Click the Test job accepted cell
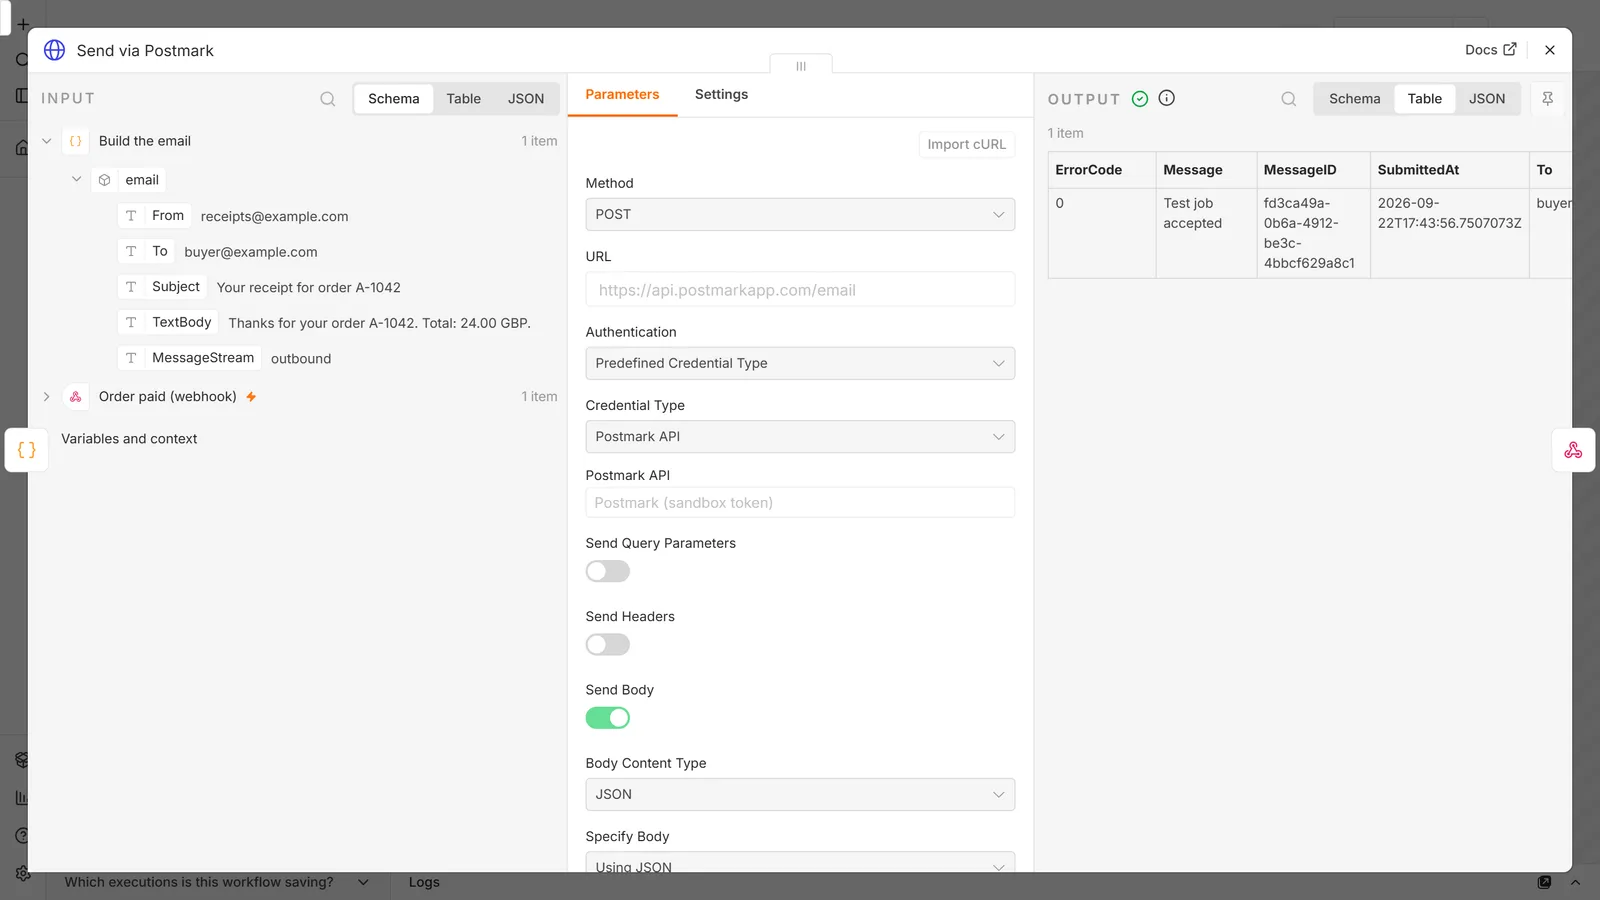The width and height of the screenshot is (1600, 900). (1206, 233)
